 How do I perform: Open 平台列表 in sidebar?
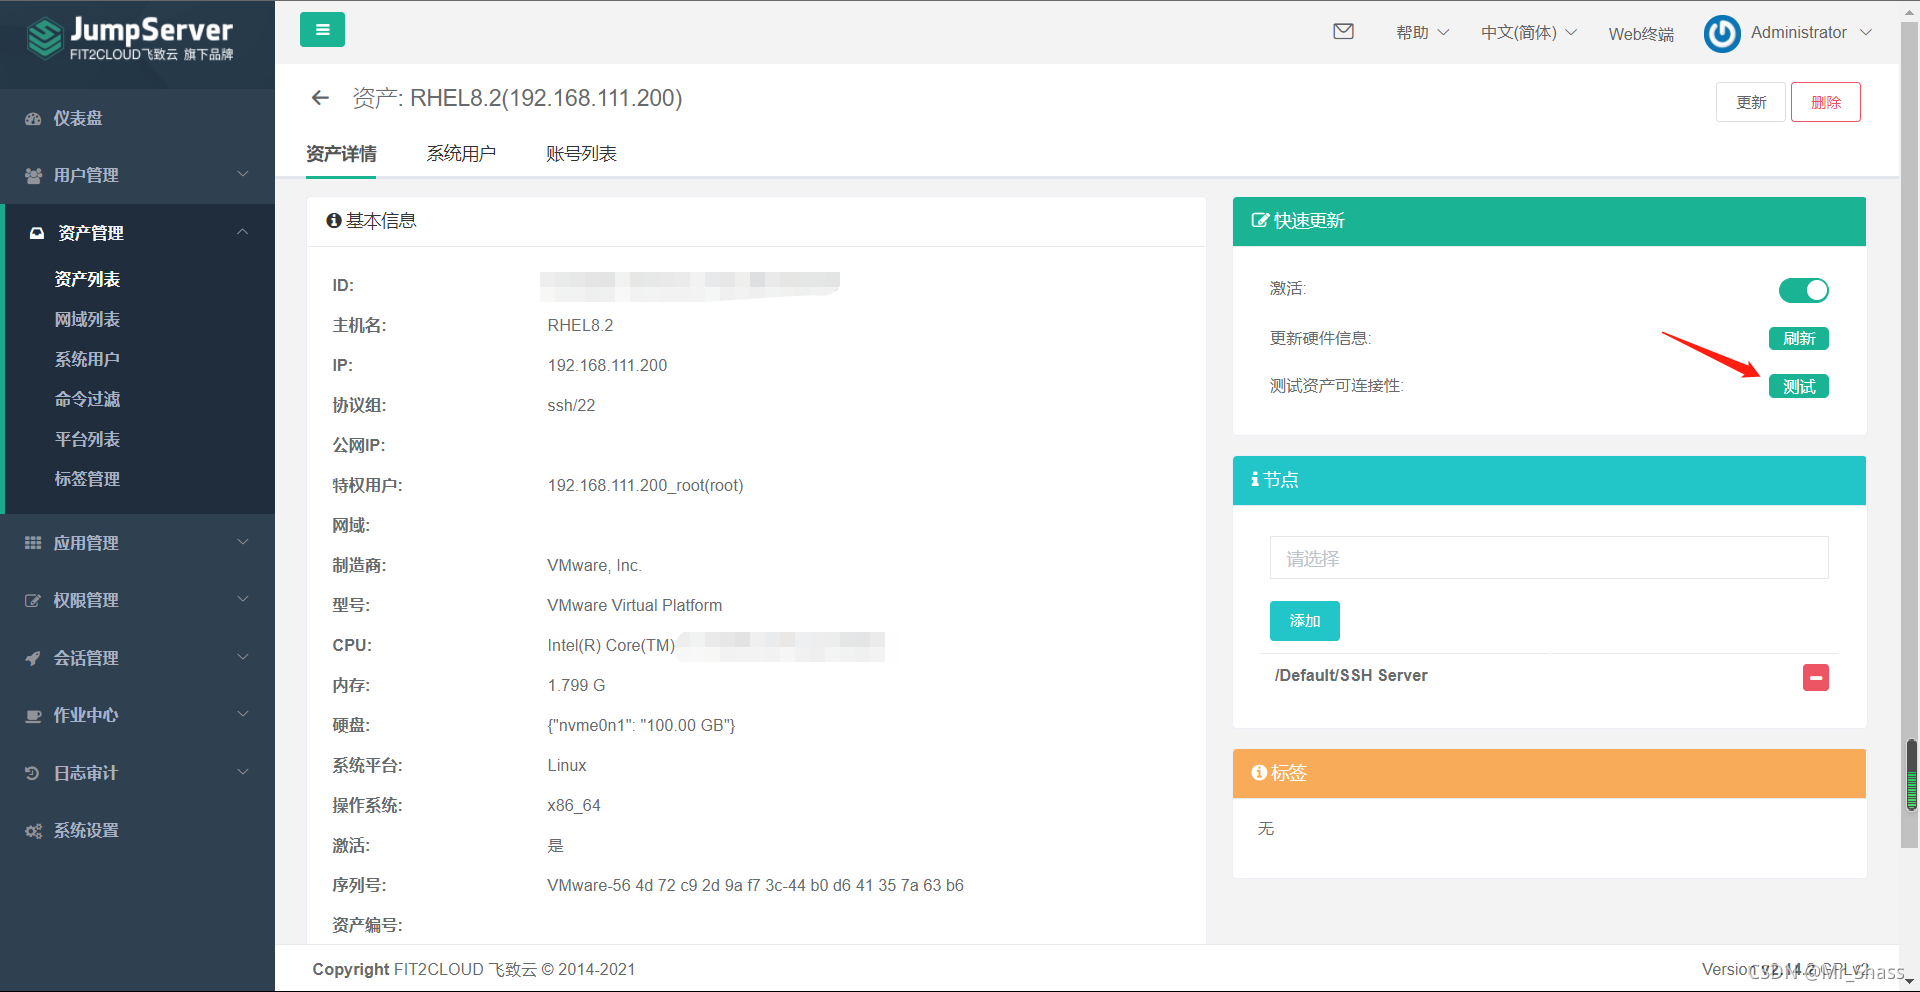(87, 439)
